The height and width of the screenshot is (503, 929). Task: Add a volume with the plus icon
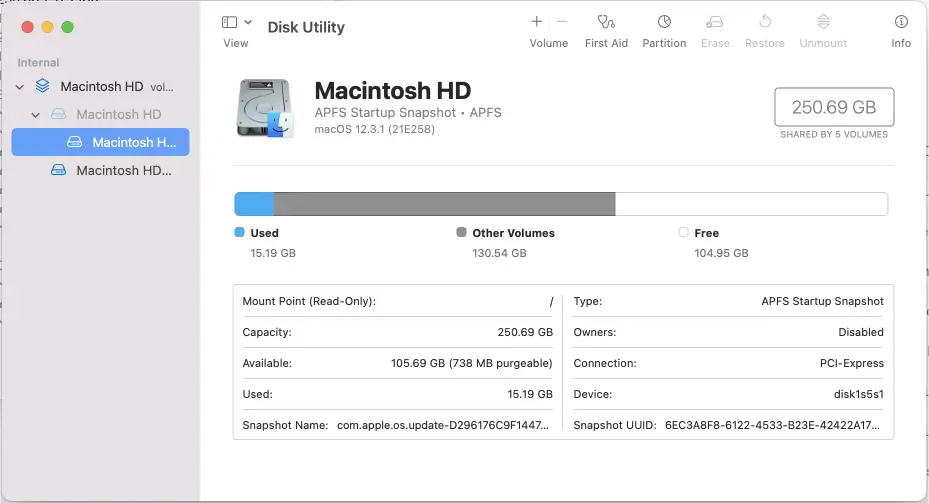[536, 22]
